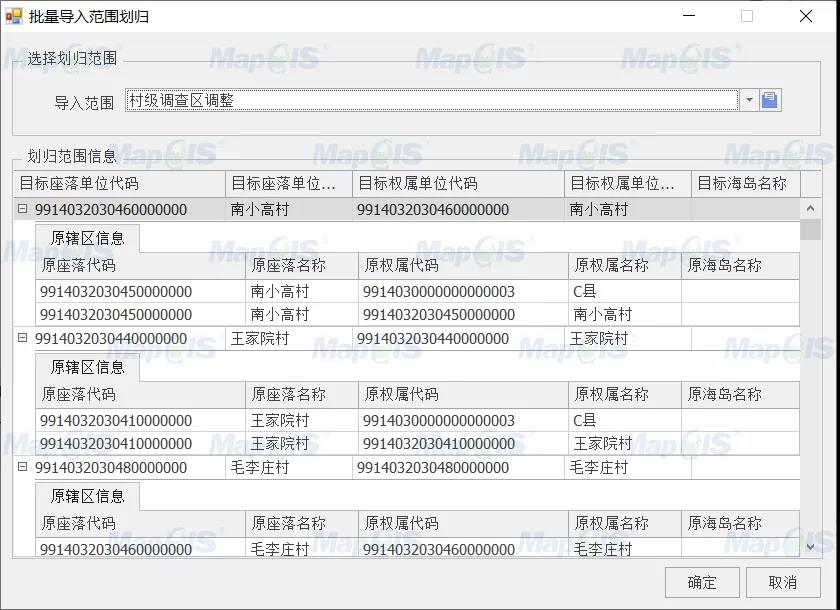Collapse the 毛李庄村 target row
Image resolution: width=840 pixels, height=610 pixels.
[x=23, y=467]
